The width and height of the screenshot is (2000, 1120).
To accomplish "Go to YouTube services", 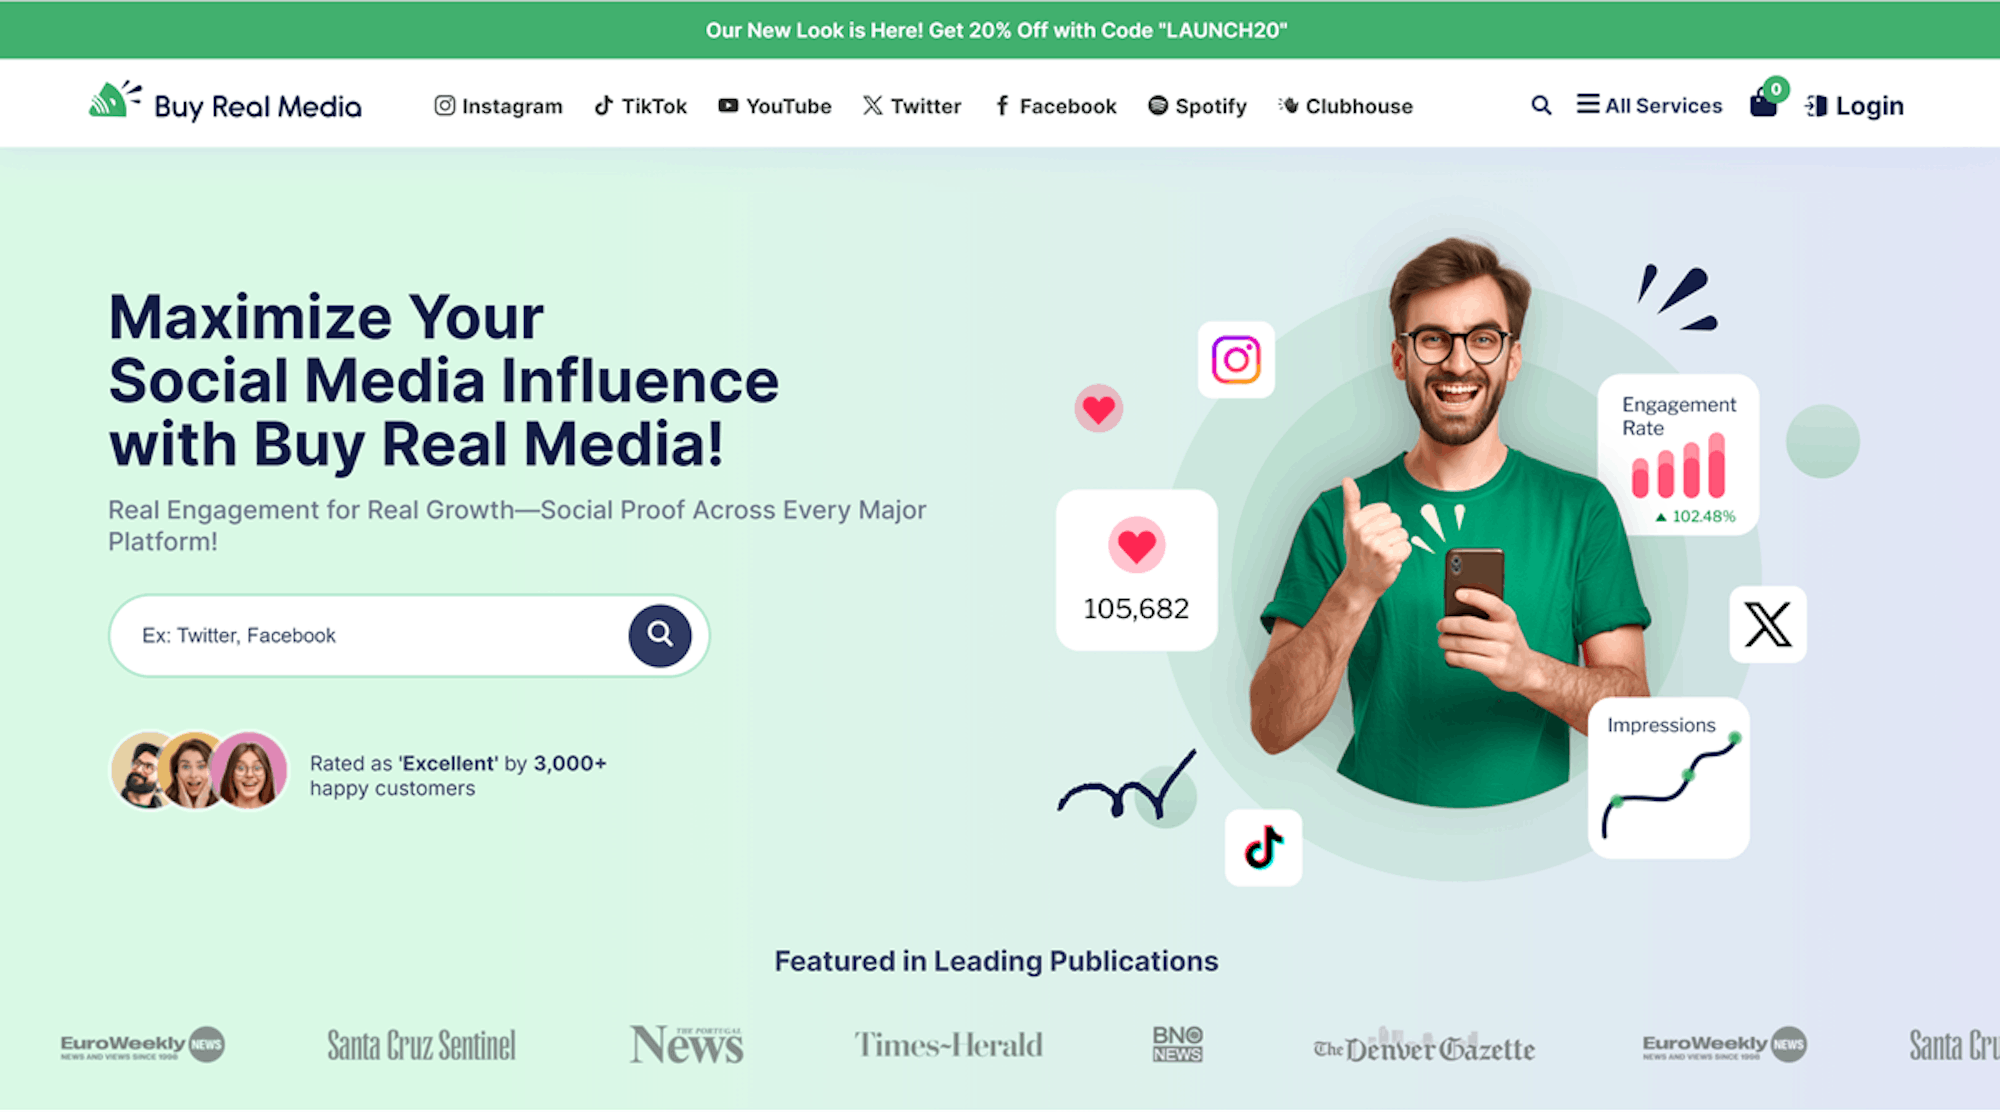I will tap(774, 106).
